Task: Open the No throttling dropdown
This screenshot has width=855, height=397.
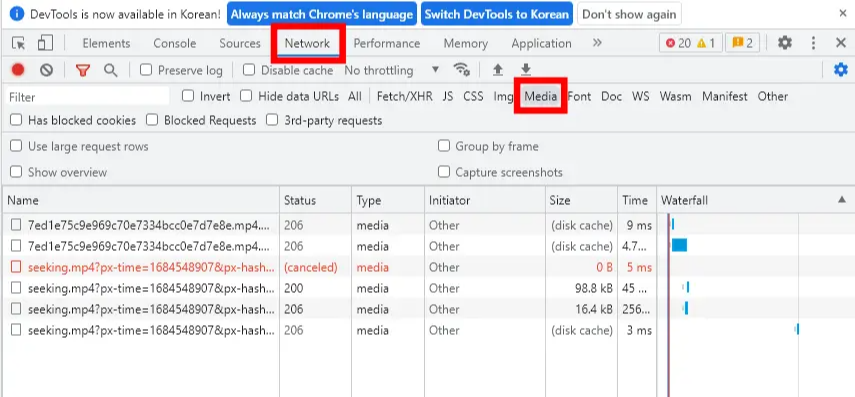Action: (392, 70)
